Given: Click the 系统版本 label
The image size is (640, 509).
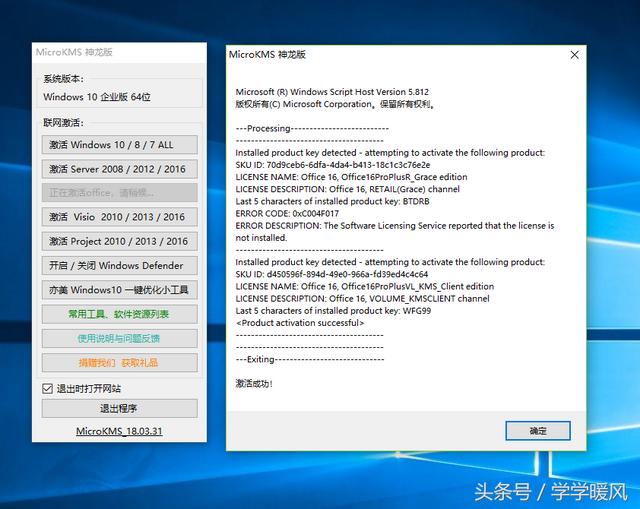Looking at the screenshot, I should coord(64,79).
